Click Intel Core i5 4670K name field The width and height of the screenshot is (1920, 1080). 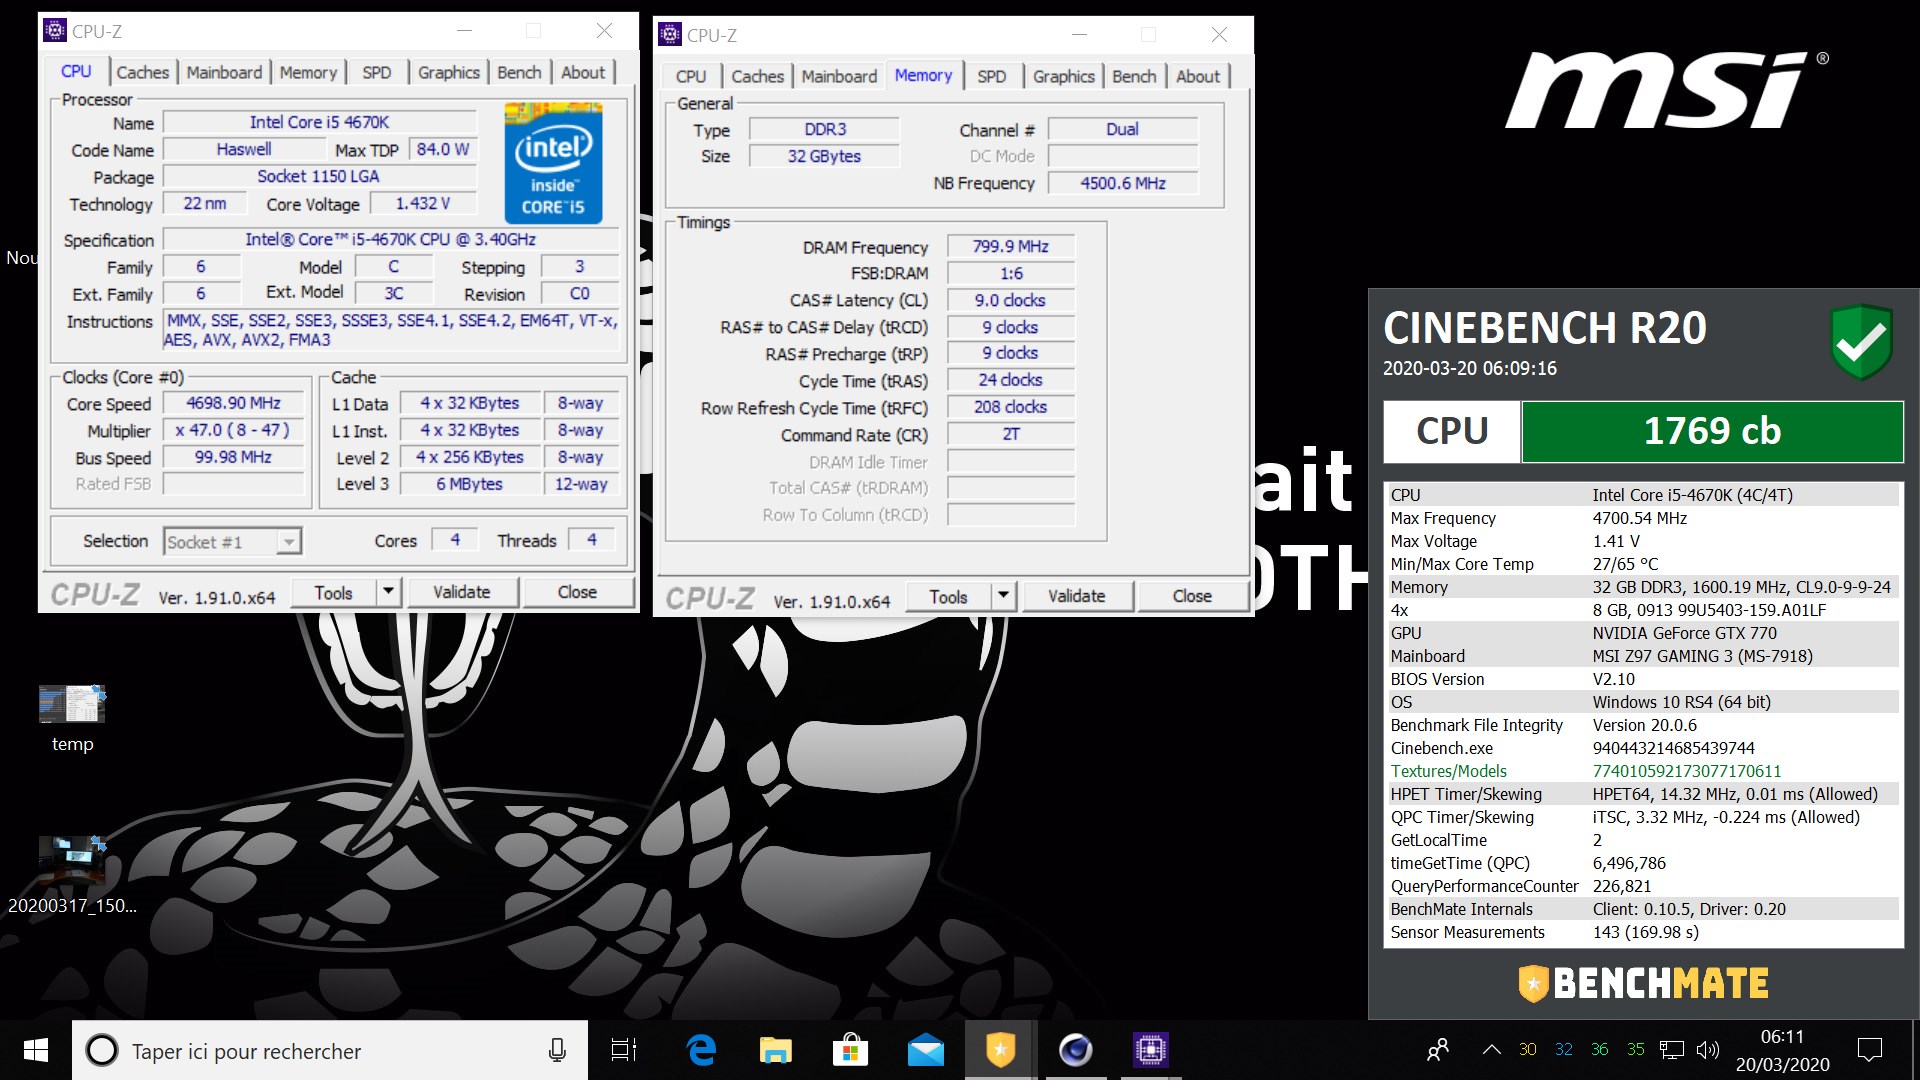(x=319, y=122)
